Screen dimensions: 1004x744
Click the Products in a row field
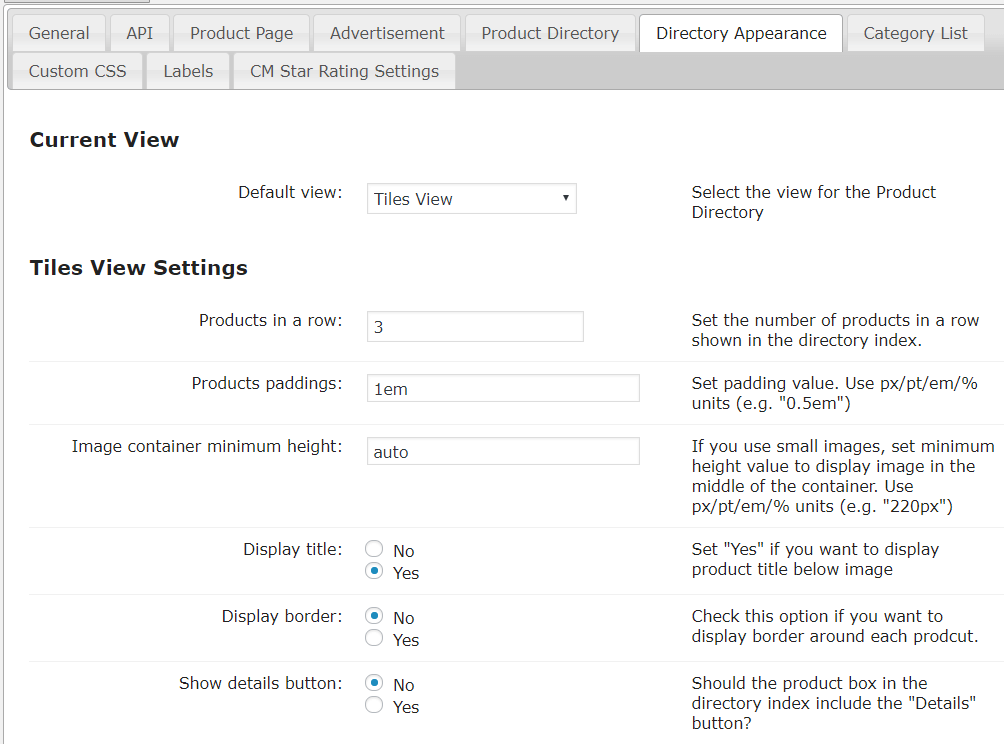[475, 326]
